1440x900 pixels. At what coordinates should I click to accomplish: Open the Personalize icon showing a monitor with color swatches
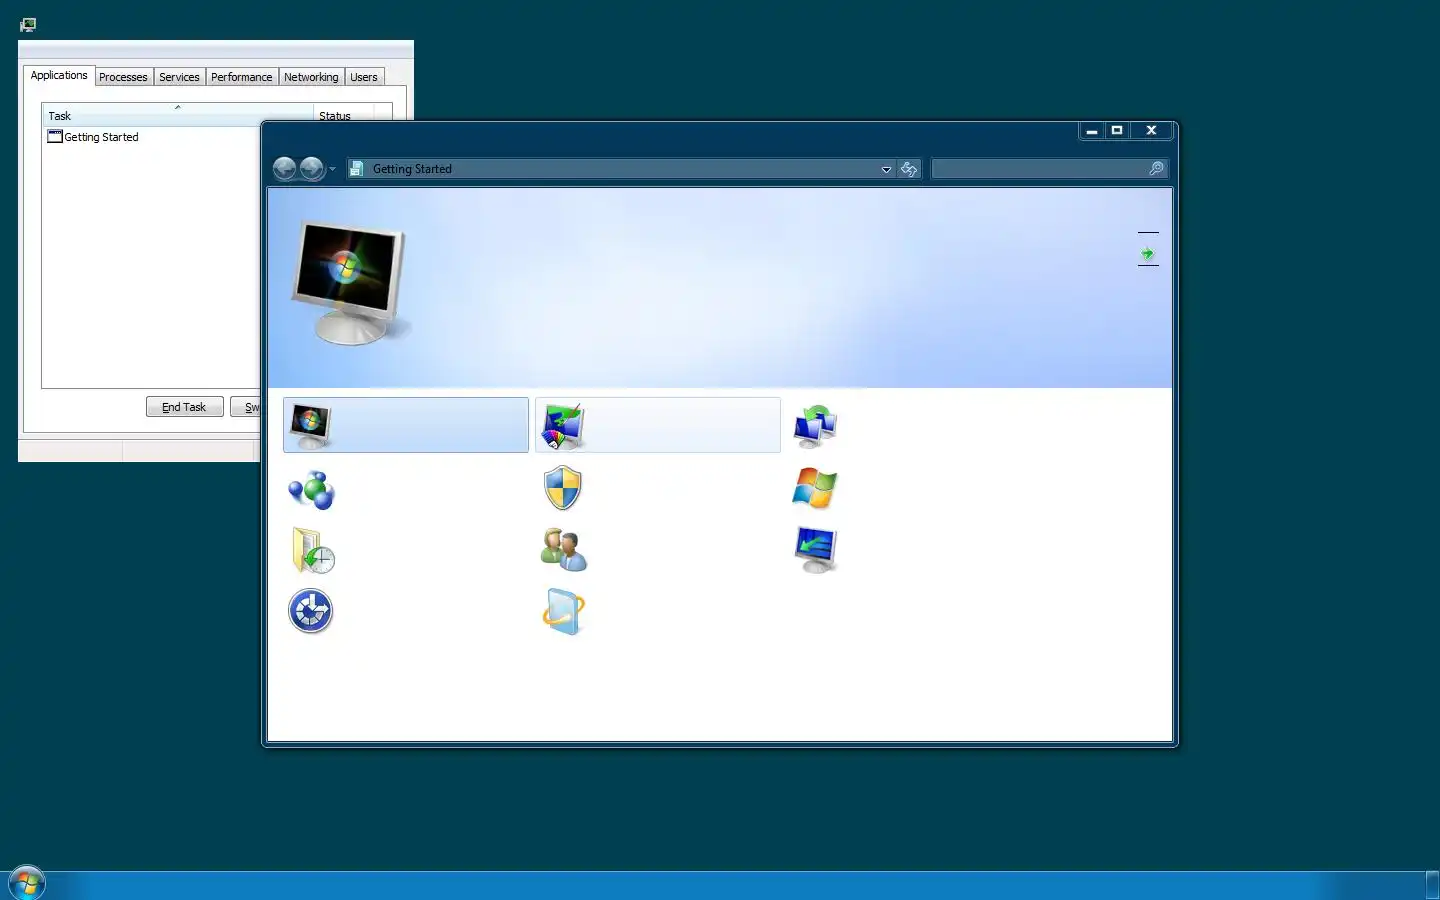click(563, 426)
